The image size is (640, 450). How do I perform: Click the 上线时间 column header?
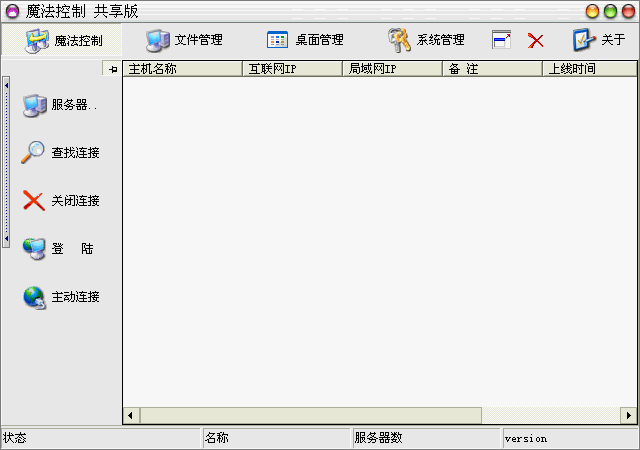click(588, 69)
